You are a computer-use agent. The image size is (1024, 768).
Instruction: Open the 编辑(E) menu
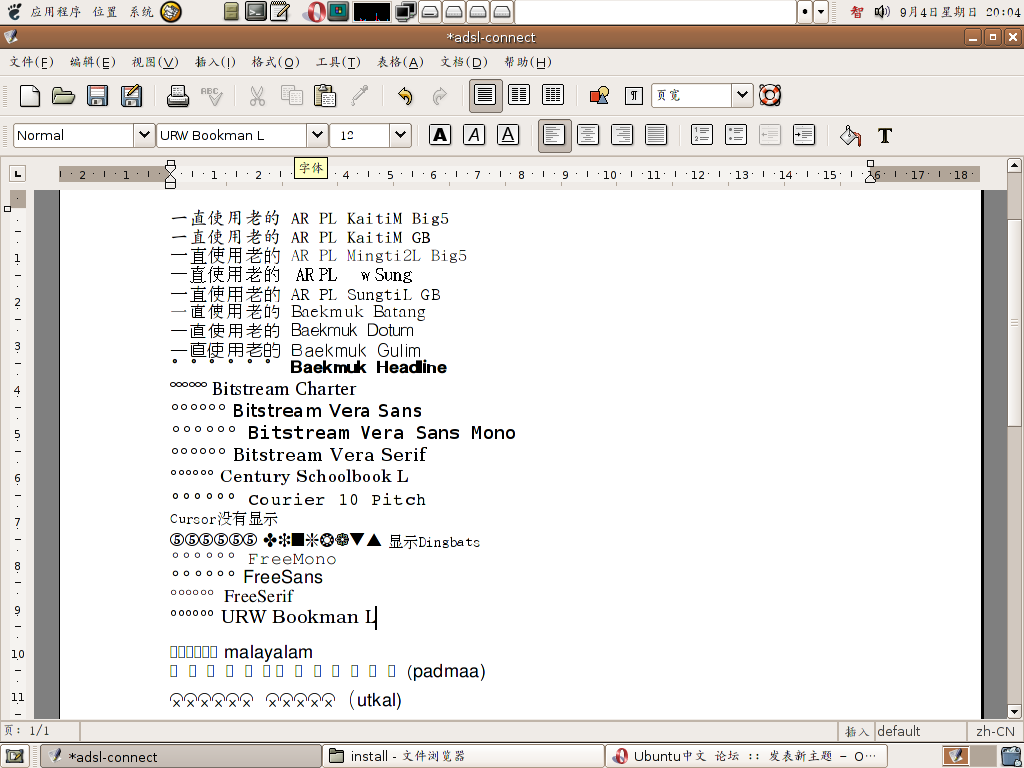click(x=93, y=62)
